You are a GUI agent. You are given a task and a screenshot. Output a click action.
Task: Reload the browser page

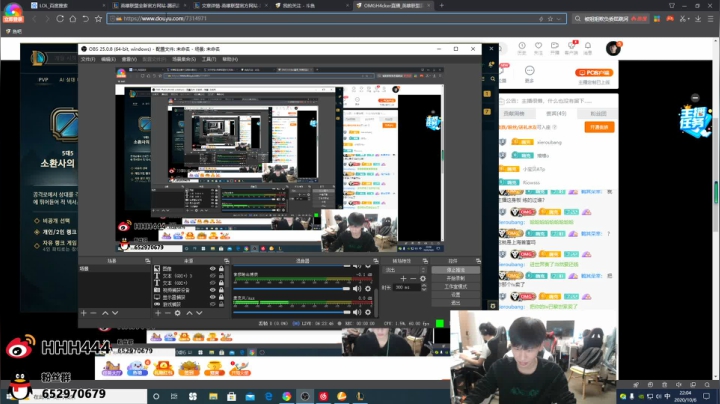tap(60, 19)
